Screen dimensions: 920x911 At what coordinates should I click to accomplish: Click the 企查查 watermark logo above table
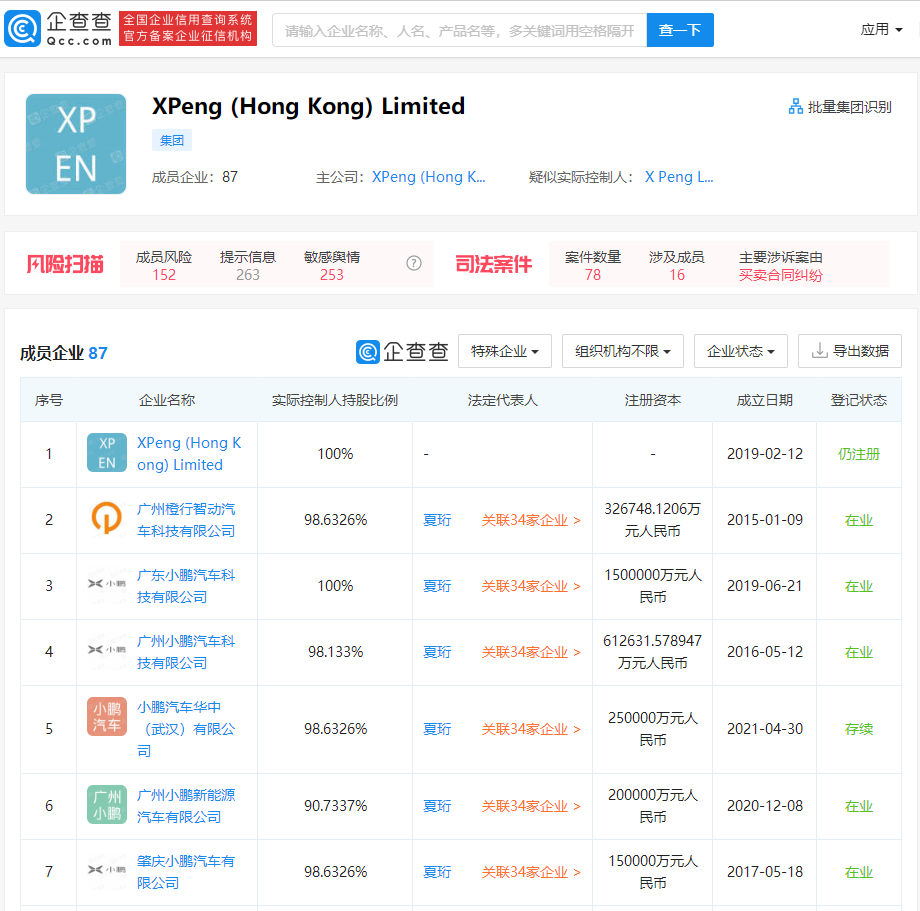(402, 351)
